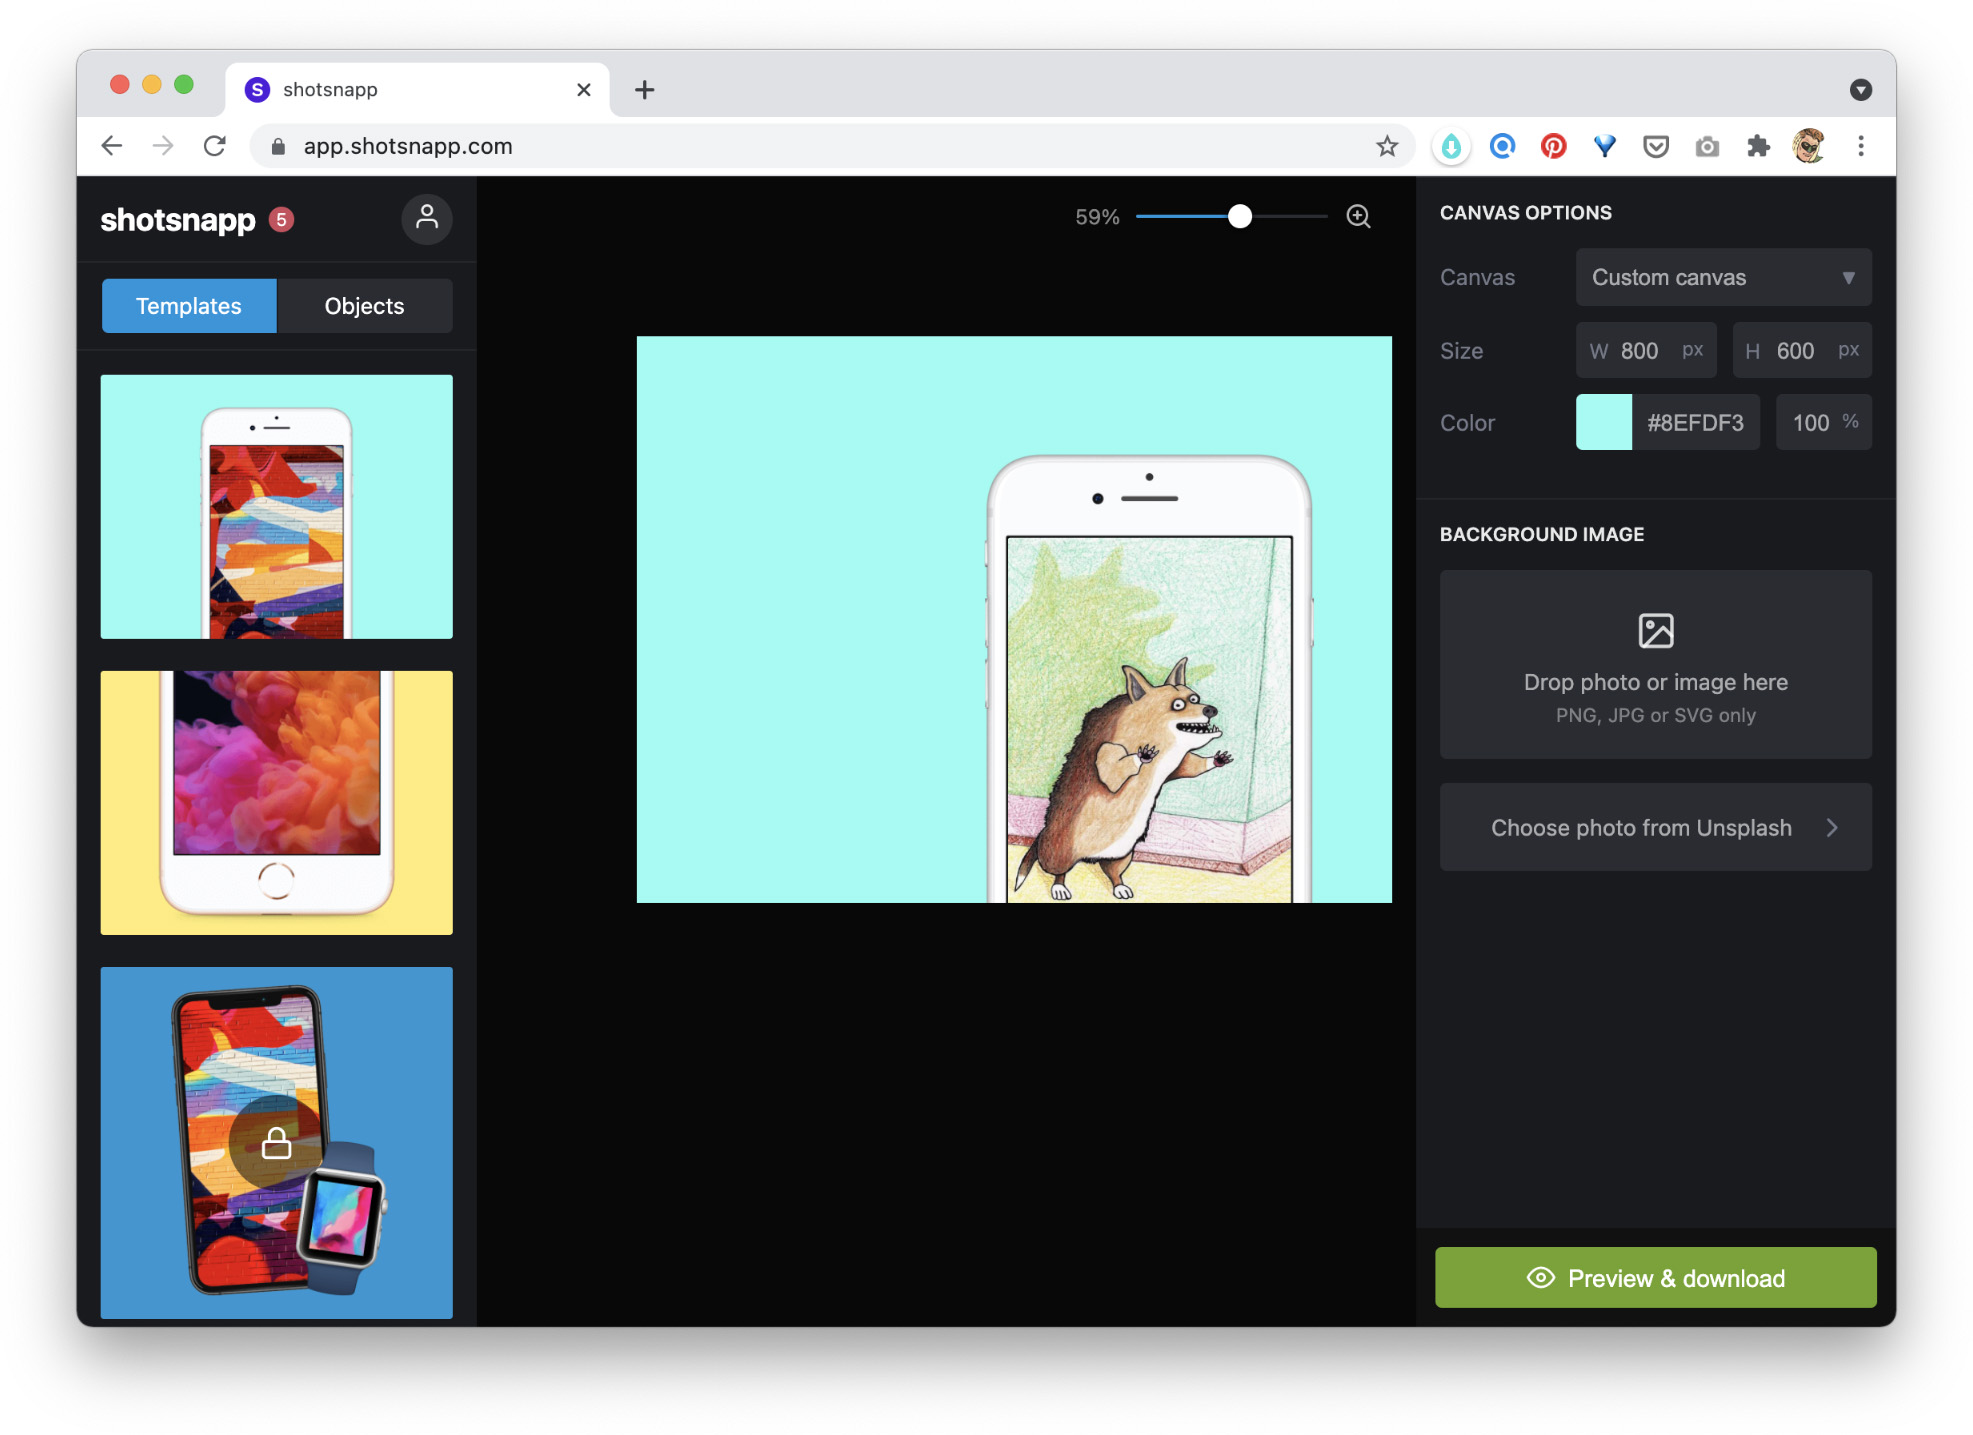Click the camera screenshot extension icon
1973x1435 pixels.
(x=1707, y=146)
